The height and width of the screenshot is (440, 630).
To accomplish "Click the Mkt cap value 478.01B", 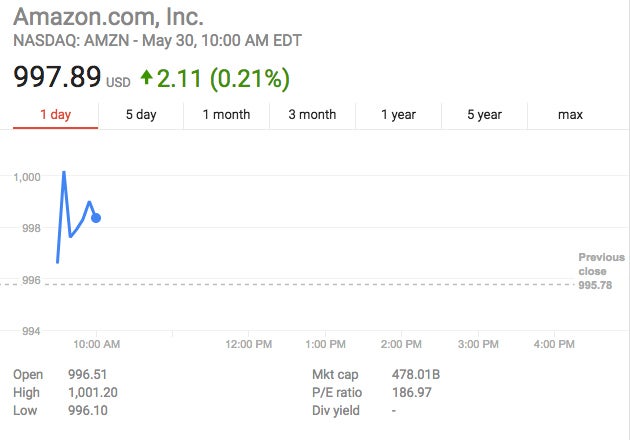I will coord(416,375).
